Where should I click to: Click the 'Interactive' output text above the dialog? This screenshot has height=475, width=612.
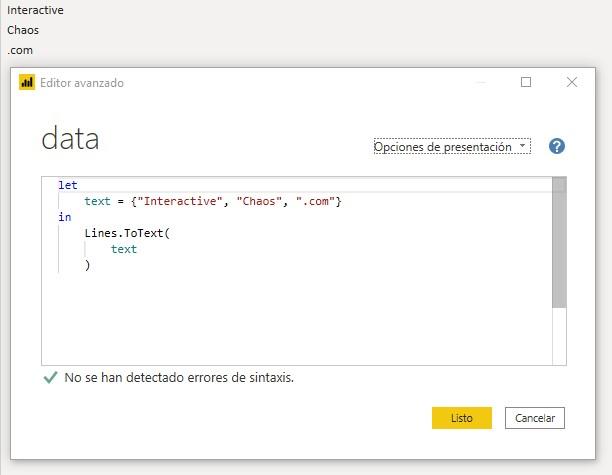pyautogui.click(x=35, y=10)
